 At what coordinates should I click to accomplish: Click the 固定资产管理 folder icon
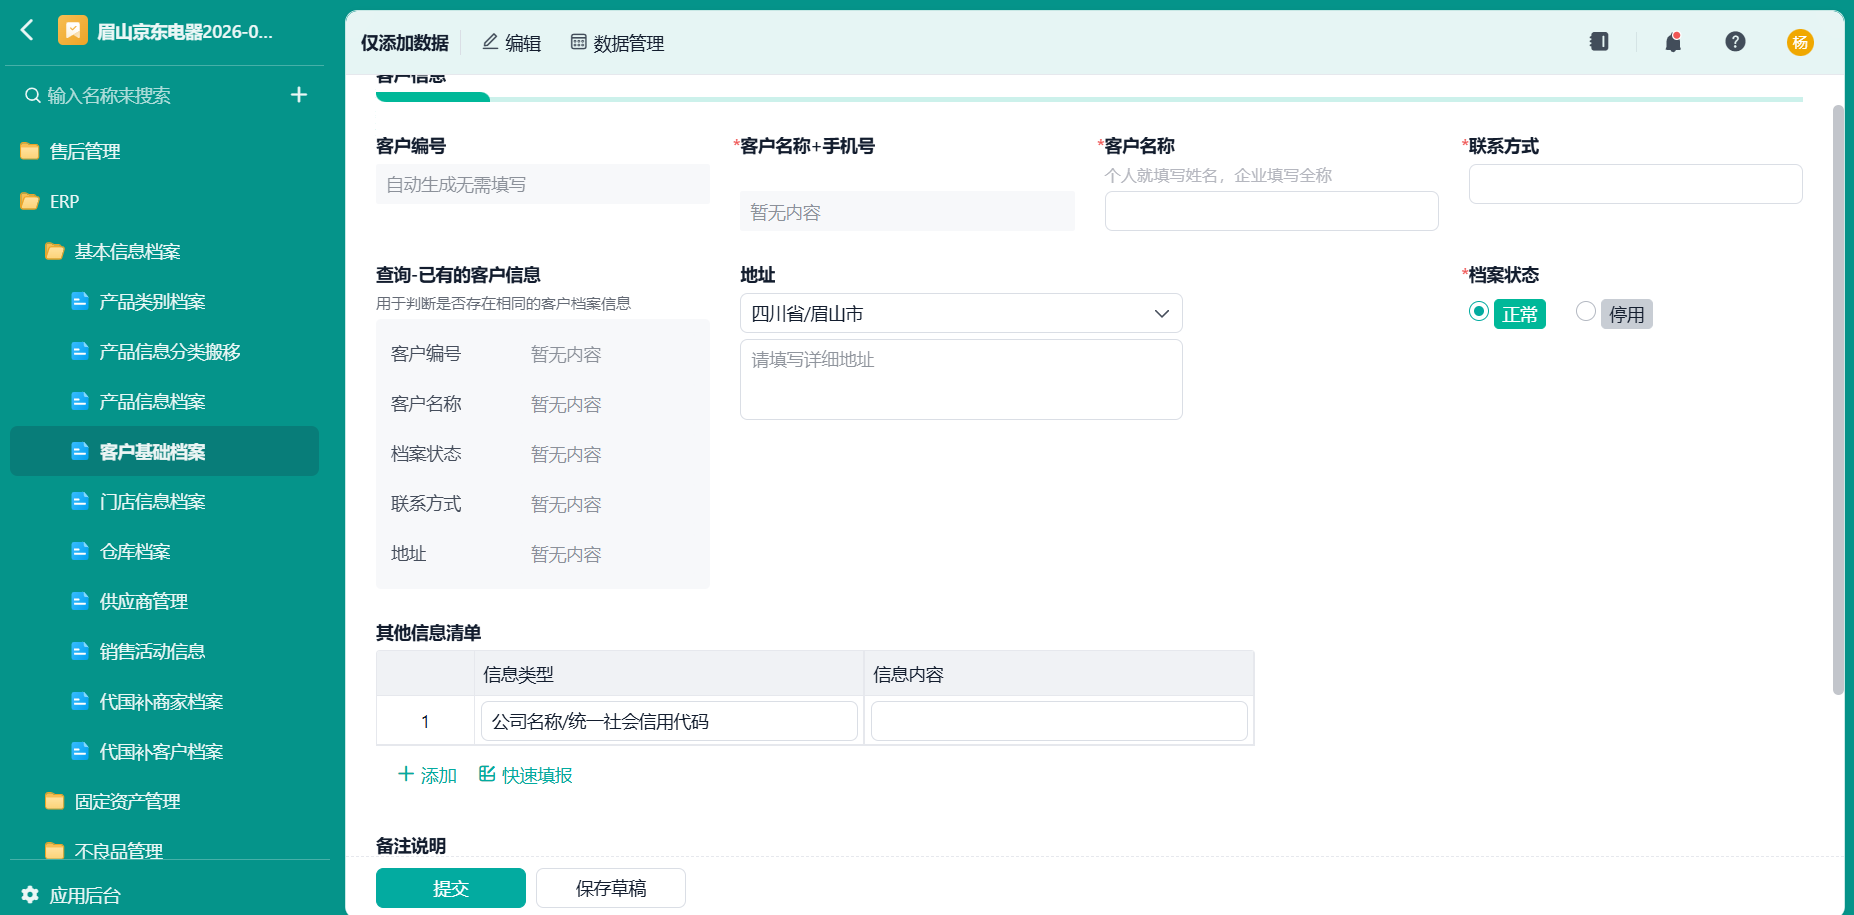click(55, 801)
